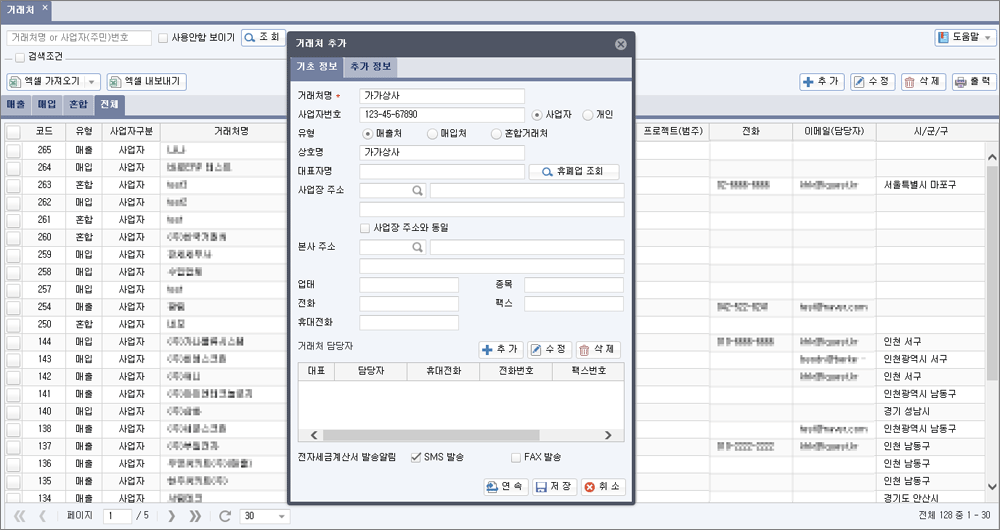This screenshot has height=530, width=1000.
Task: Click the 출력 print button
Action: 974,82
